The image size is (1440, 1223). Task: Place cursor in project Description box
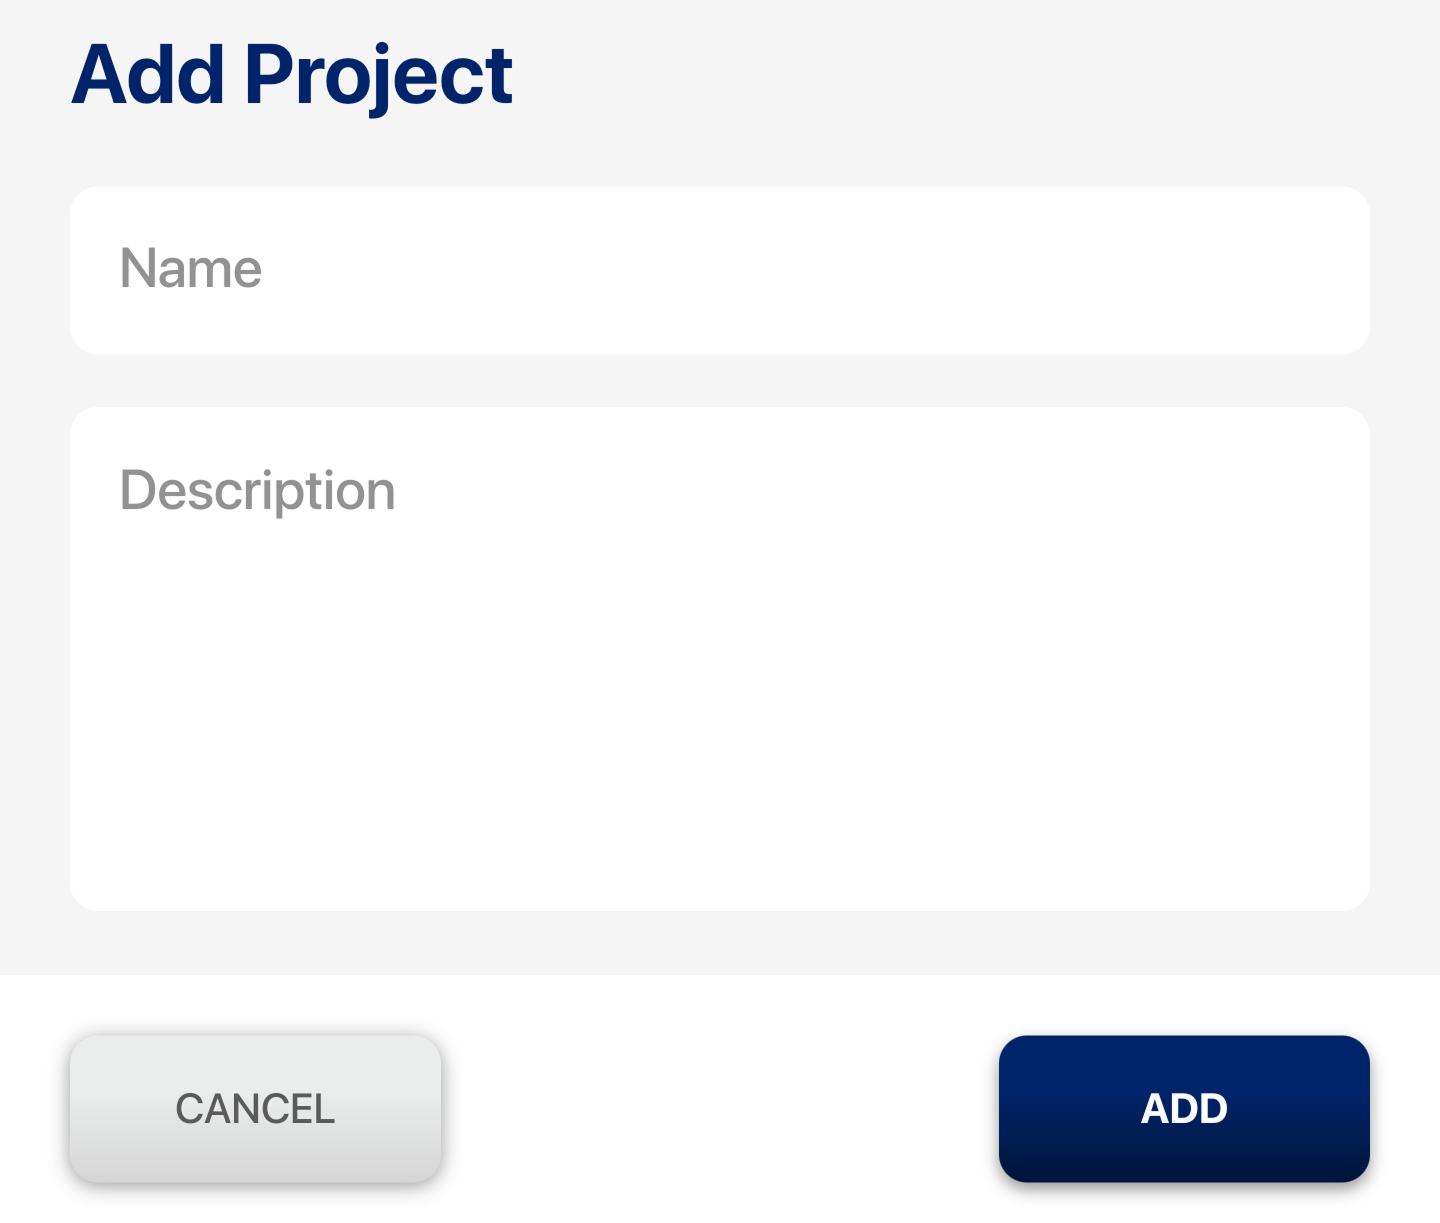coord(720,658)
